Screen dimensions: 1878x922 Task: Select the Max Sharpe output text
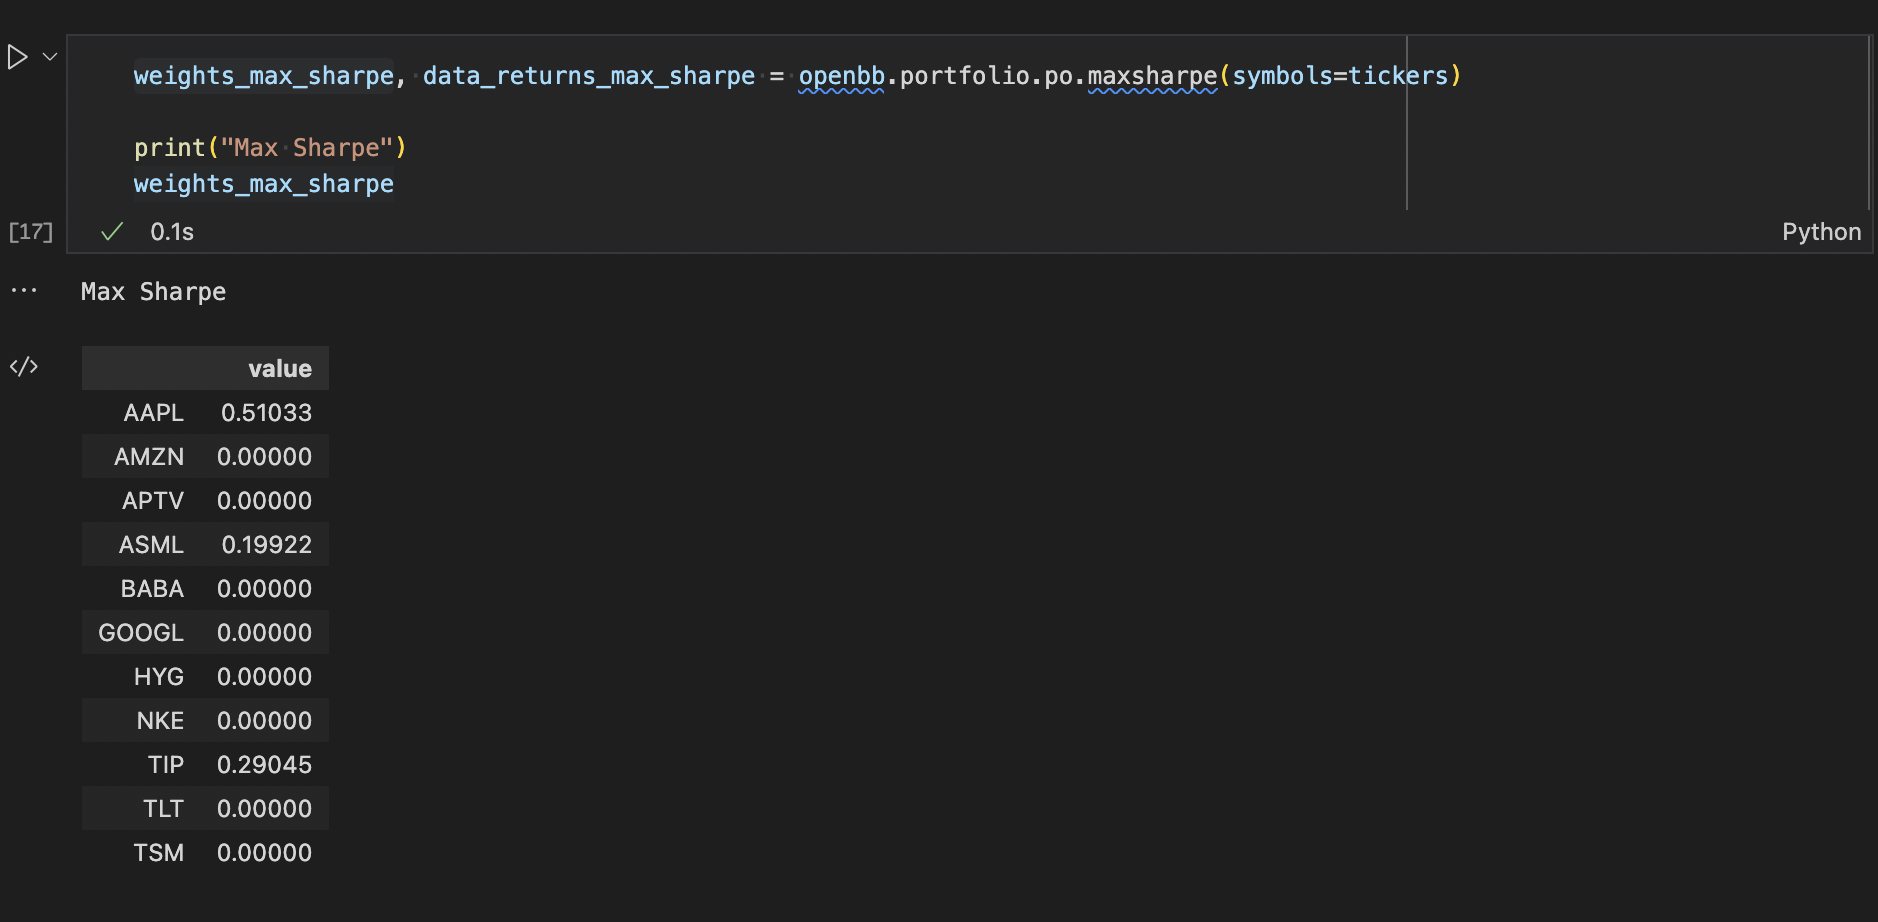click(x=152, y=291)
